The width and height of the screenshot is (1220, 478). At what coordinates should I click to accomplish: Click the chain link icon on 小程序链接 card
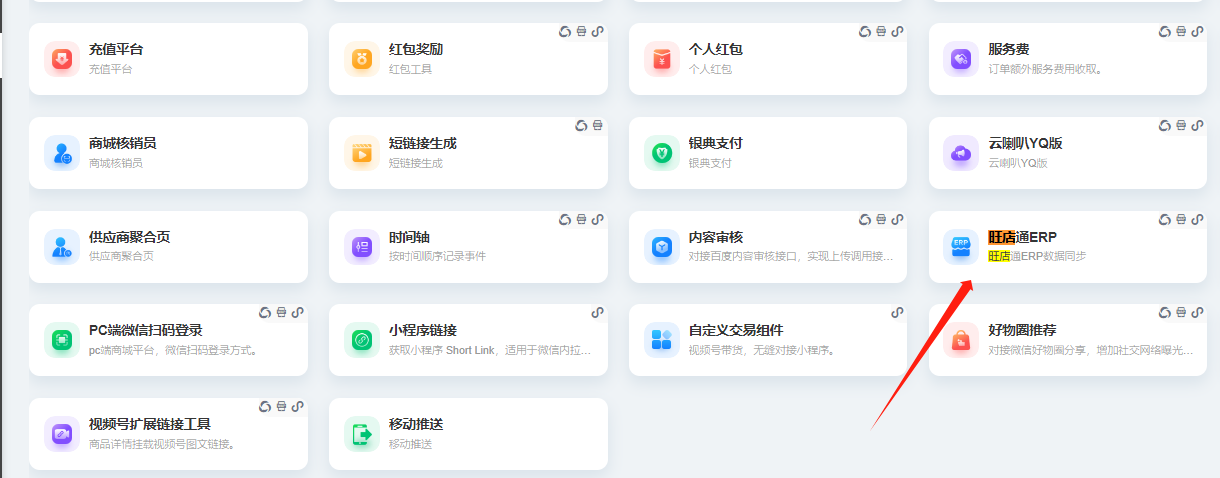pos(597,313)
